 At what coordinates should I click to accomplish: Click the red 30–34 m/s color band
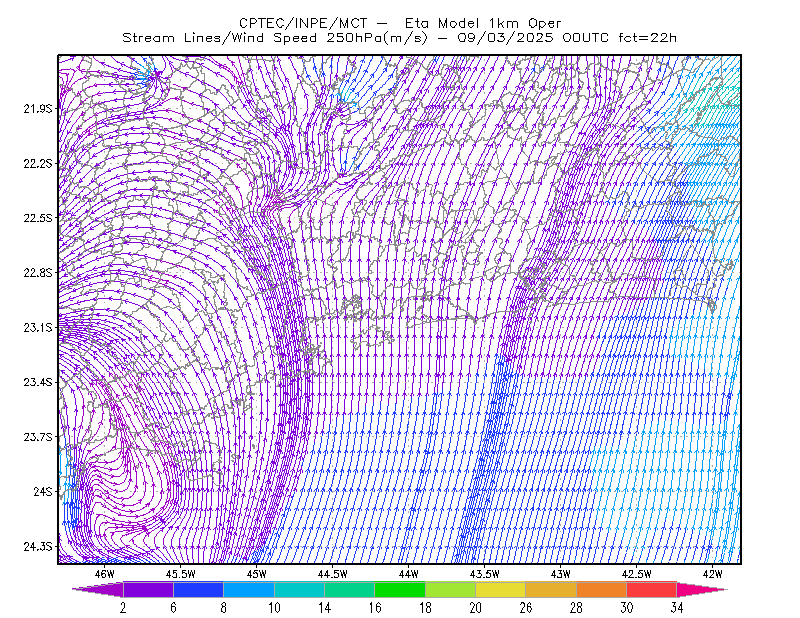652,589
